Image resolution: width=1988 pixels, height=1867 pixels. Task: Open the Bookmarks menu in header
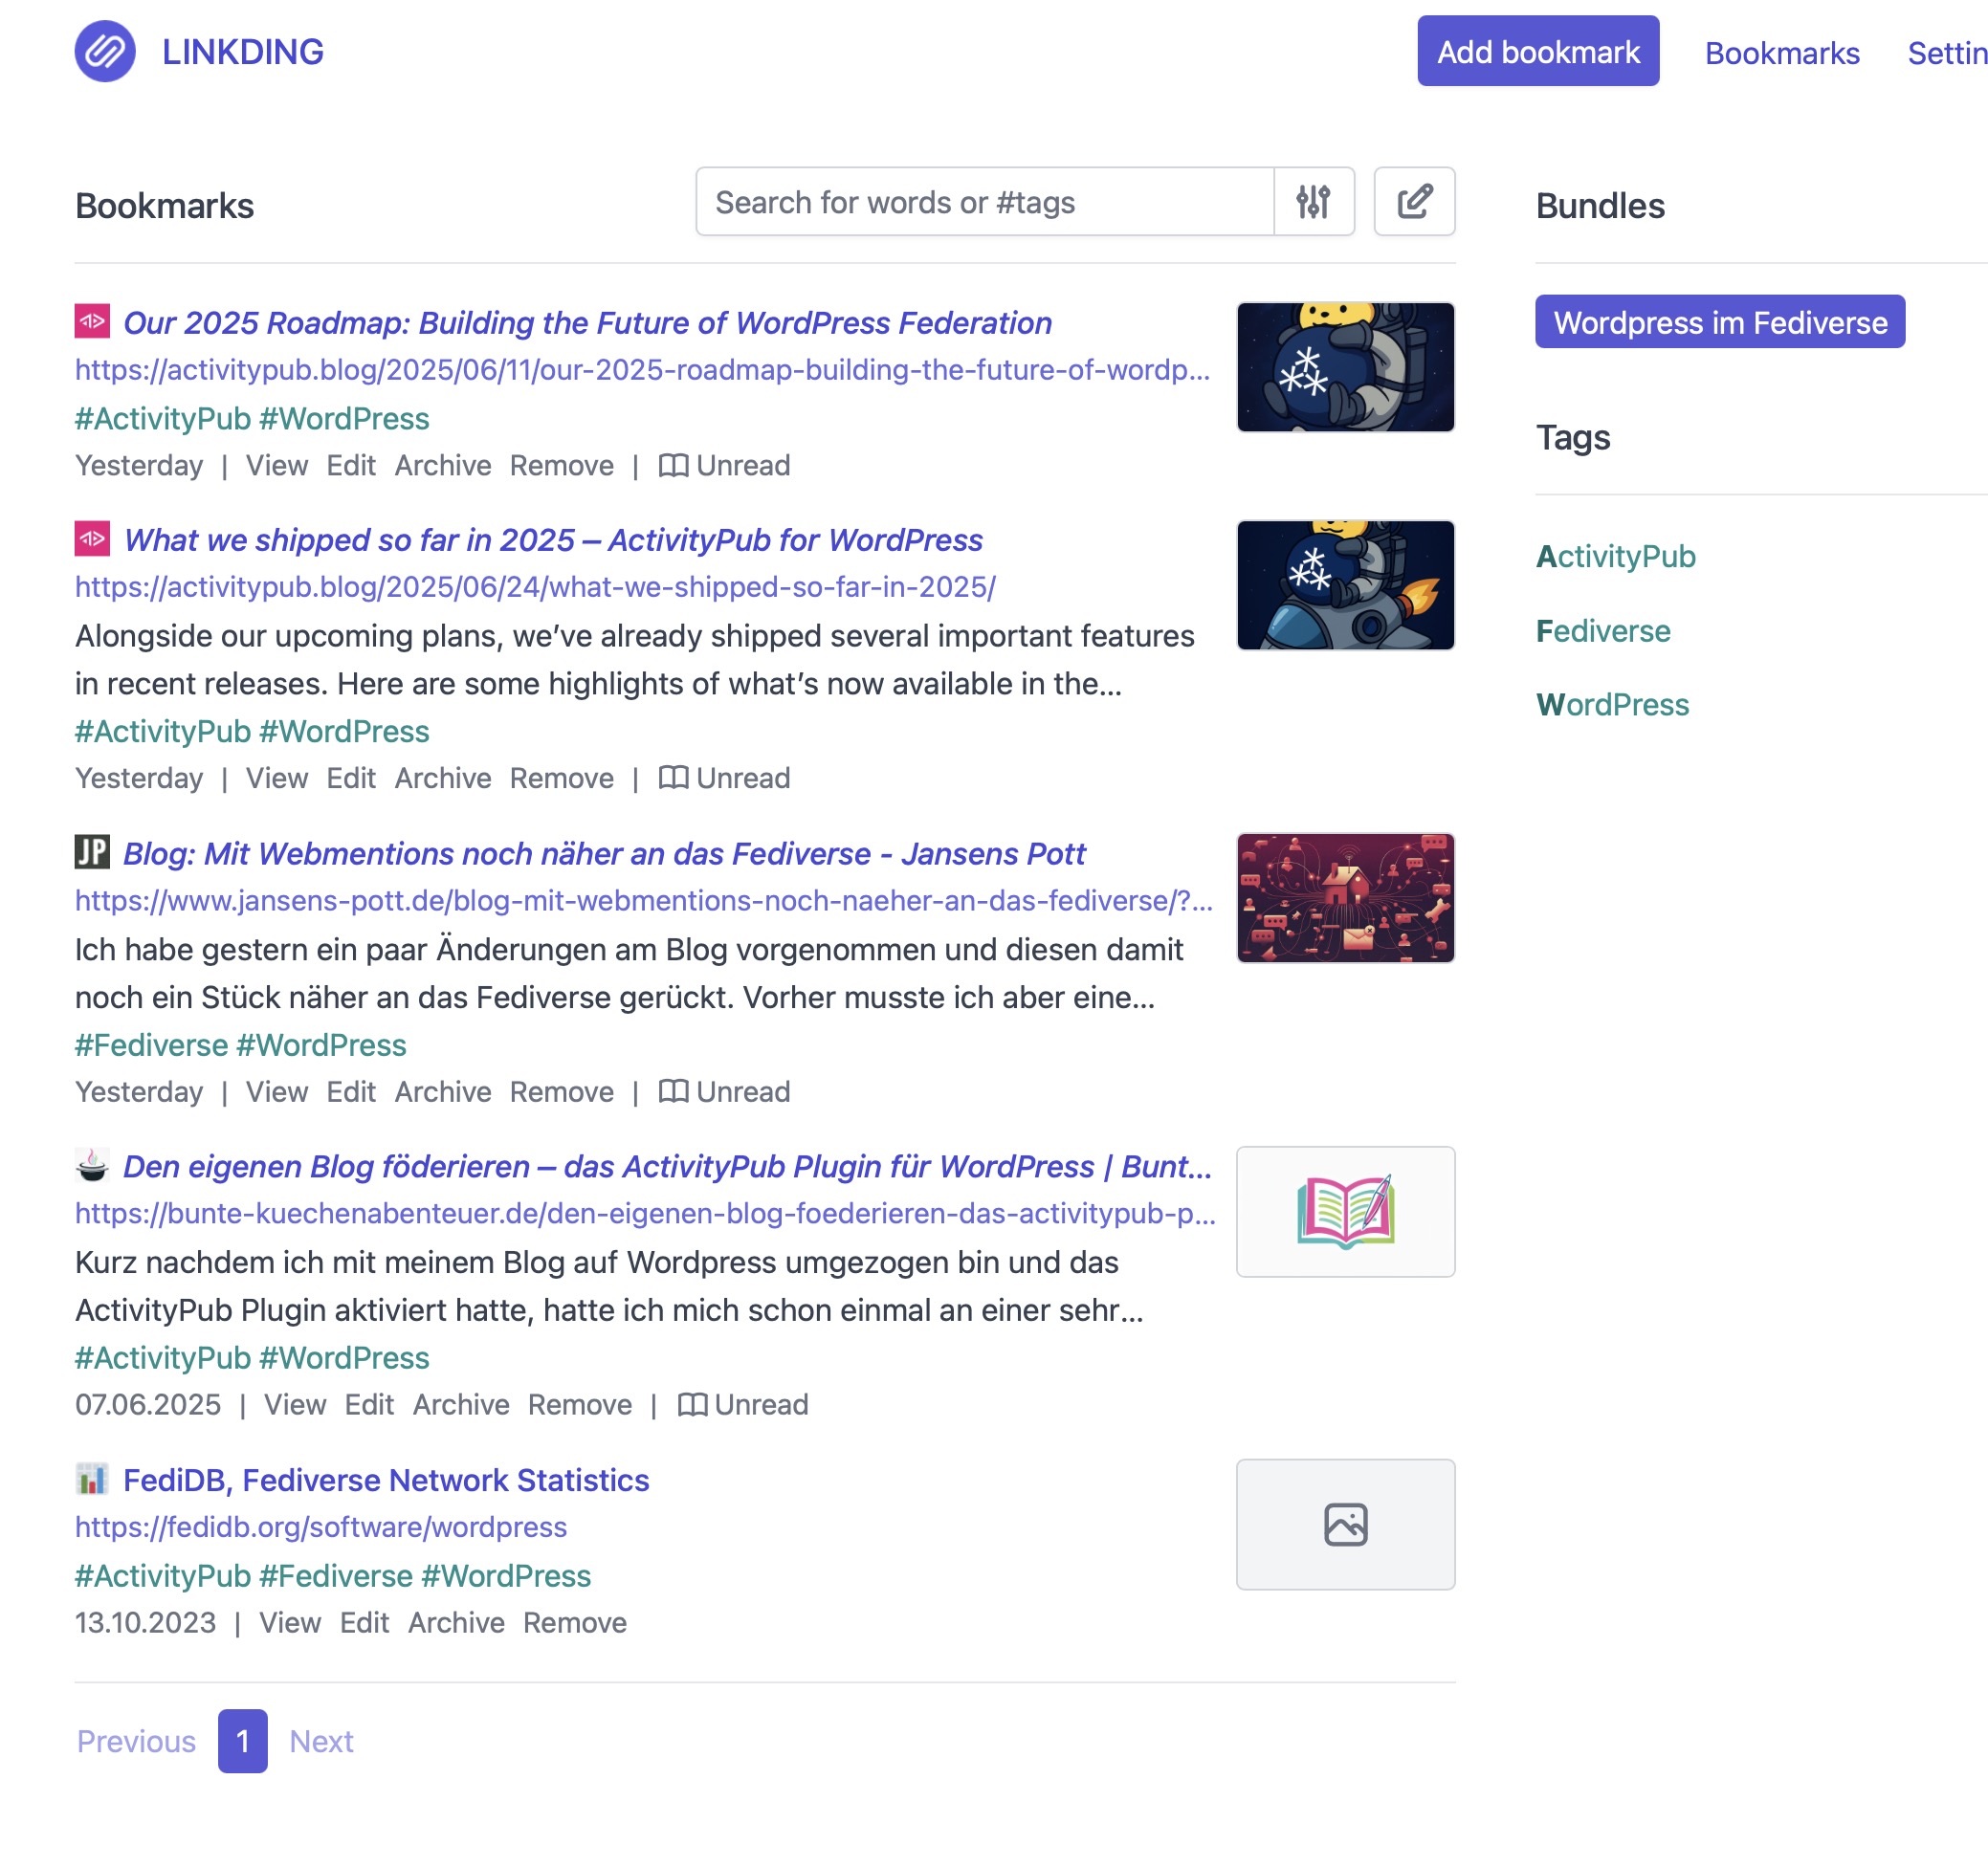coord(1782,53)
